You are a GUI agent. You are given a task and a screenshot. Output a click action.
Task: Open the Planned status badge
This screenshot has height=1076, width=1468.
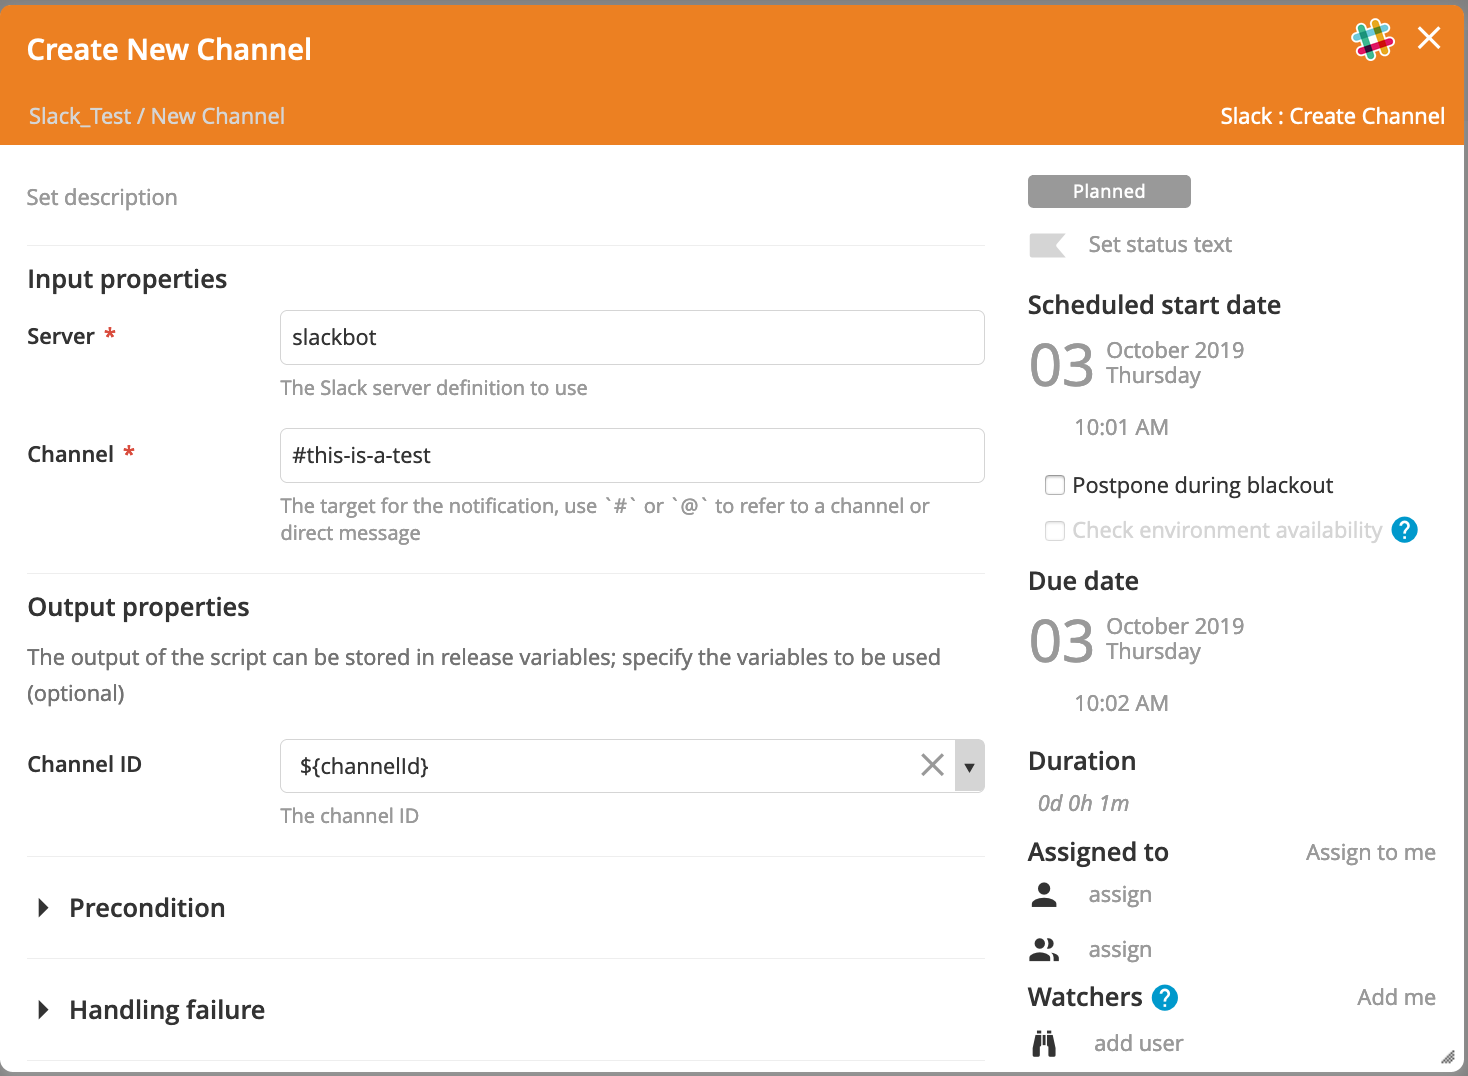(x=1109, y=191)
